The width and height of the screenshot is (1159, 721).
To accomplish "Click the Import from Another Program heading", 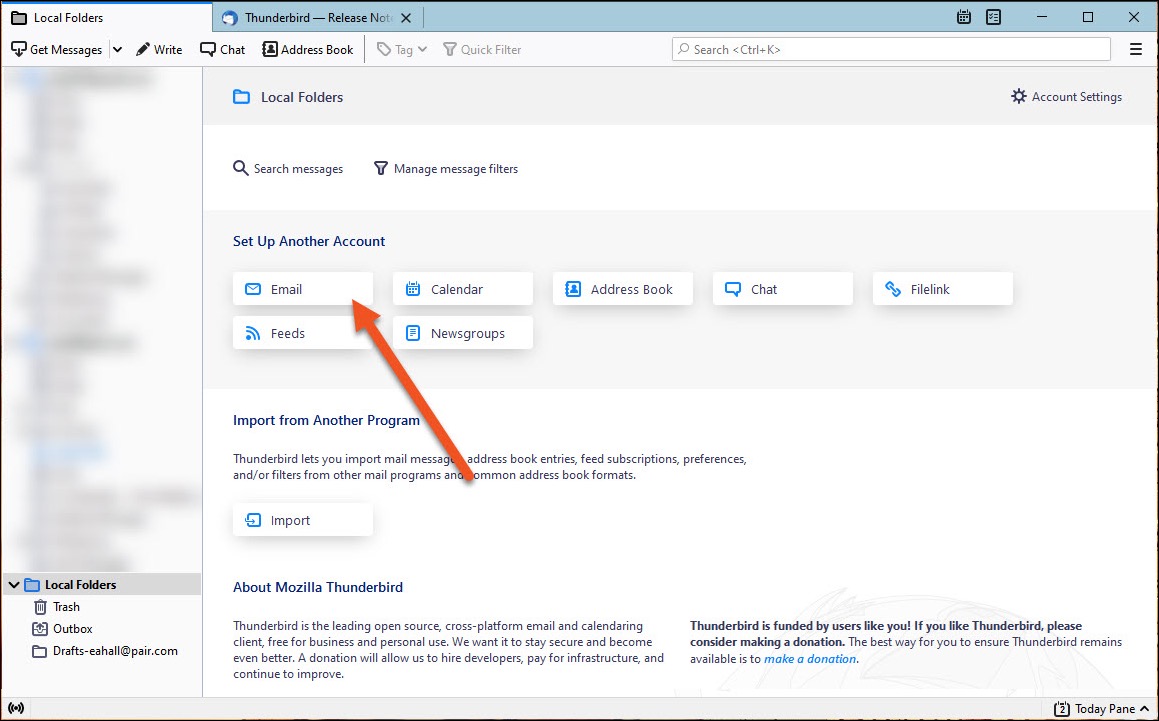I will click(326, 420).
